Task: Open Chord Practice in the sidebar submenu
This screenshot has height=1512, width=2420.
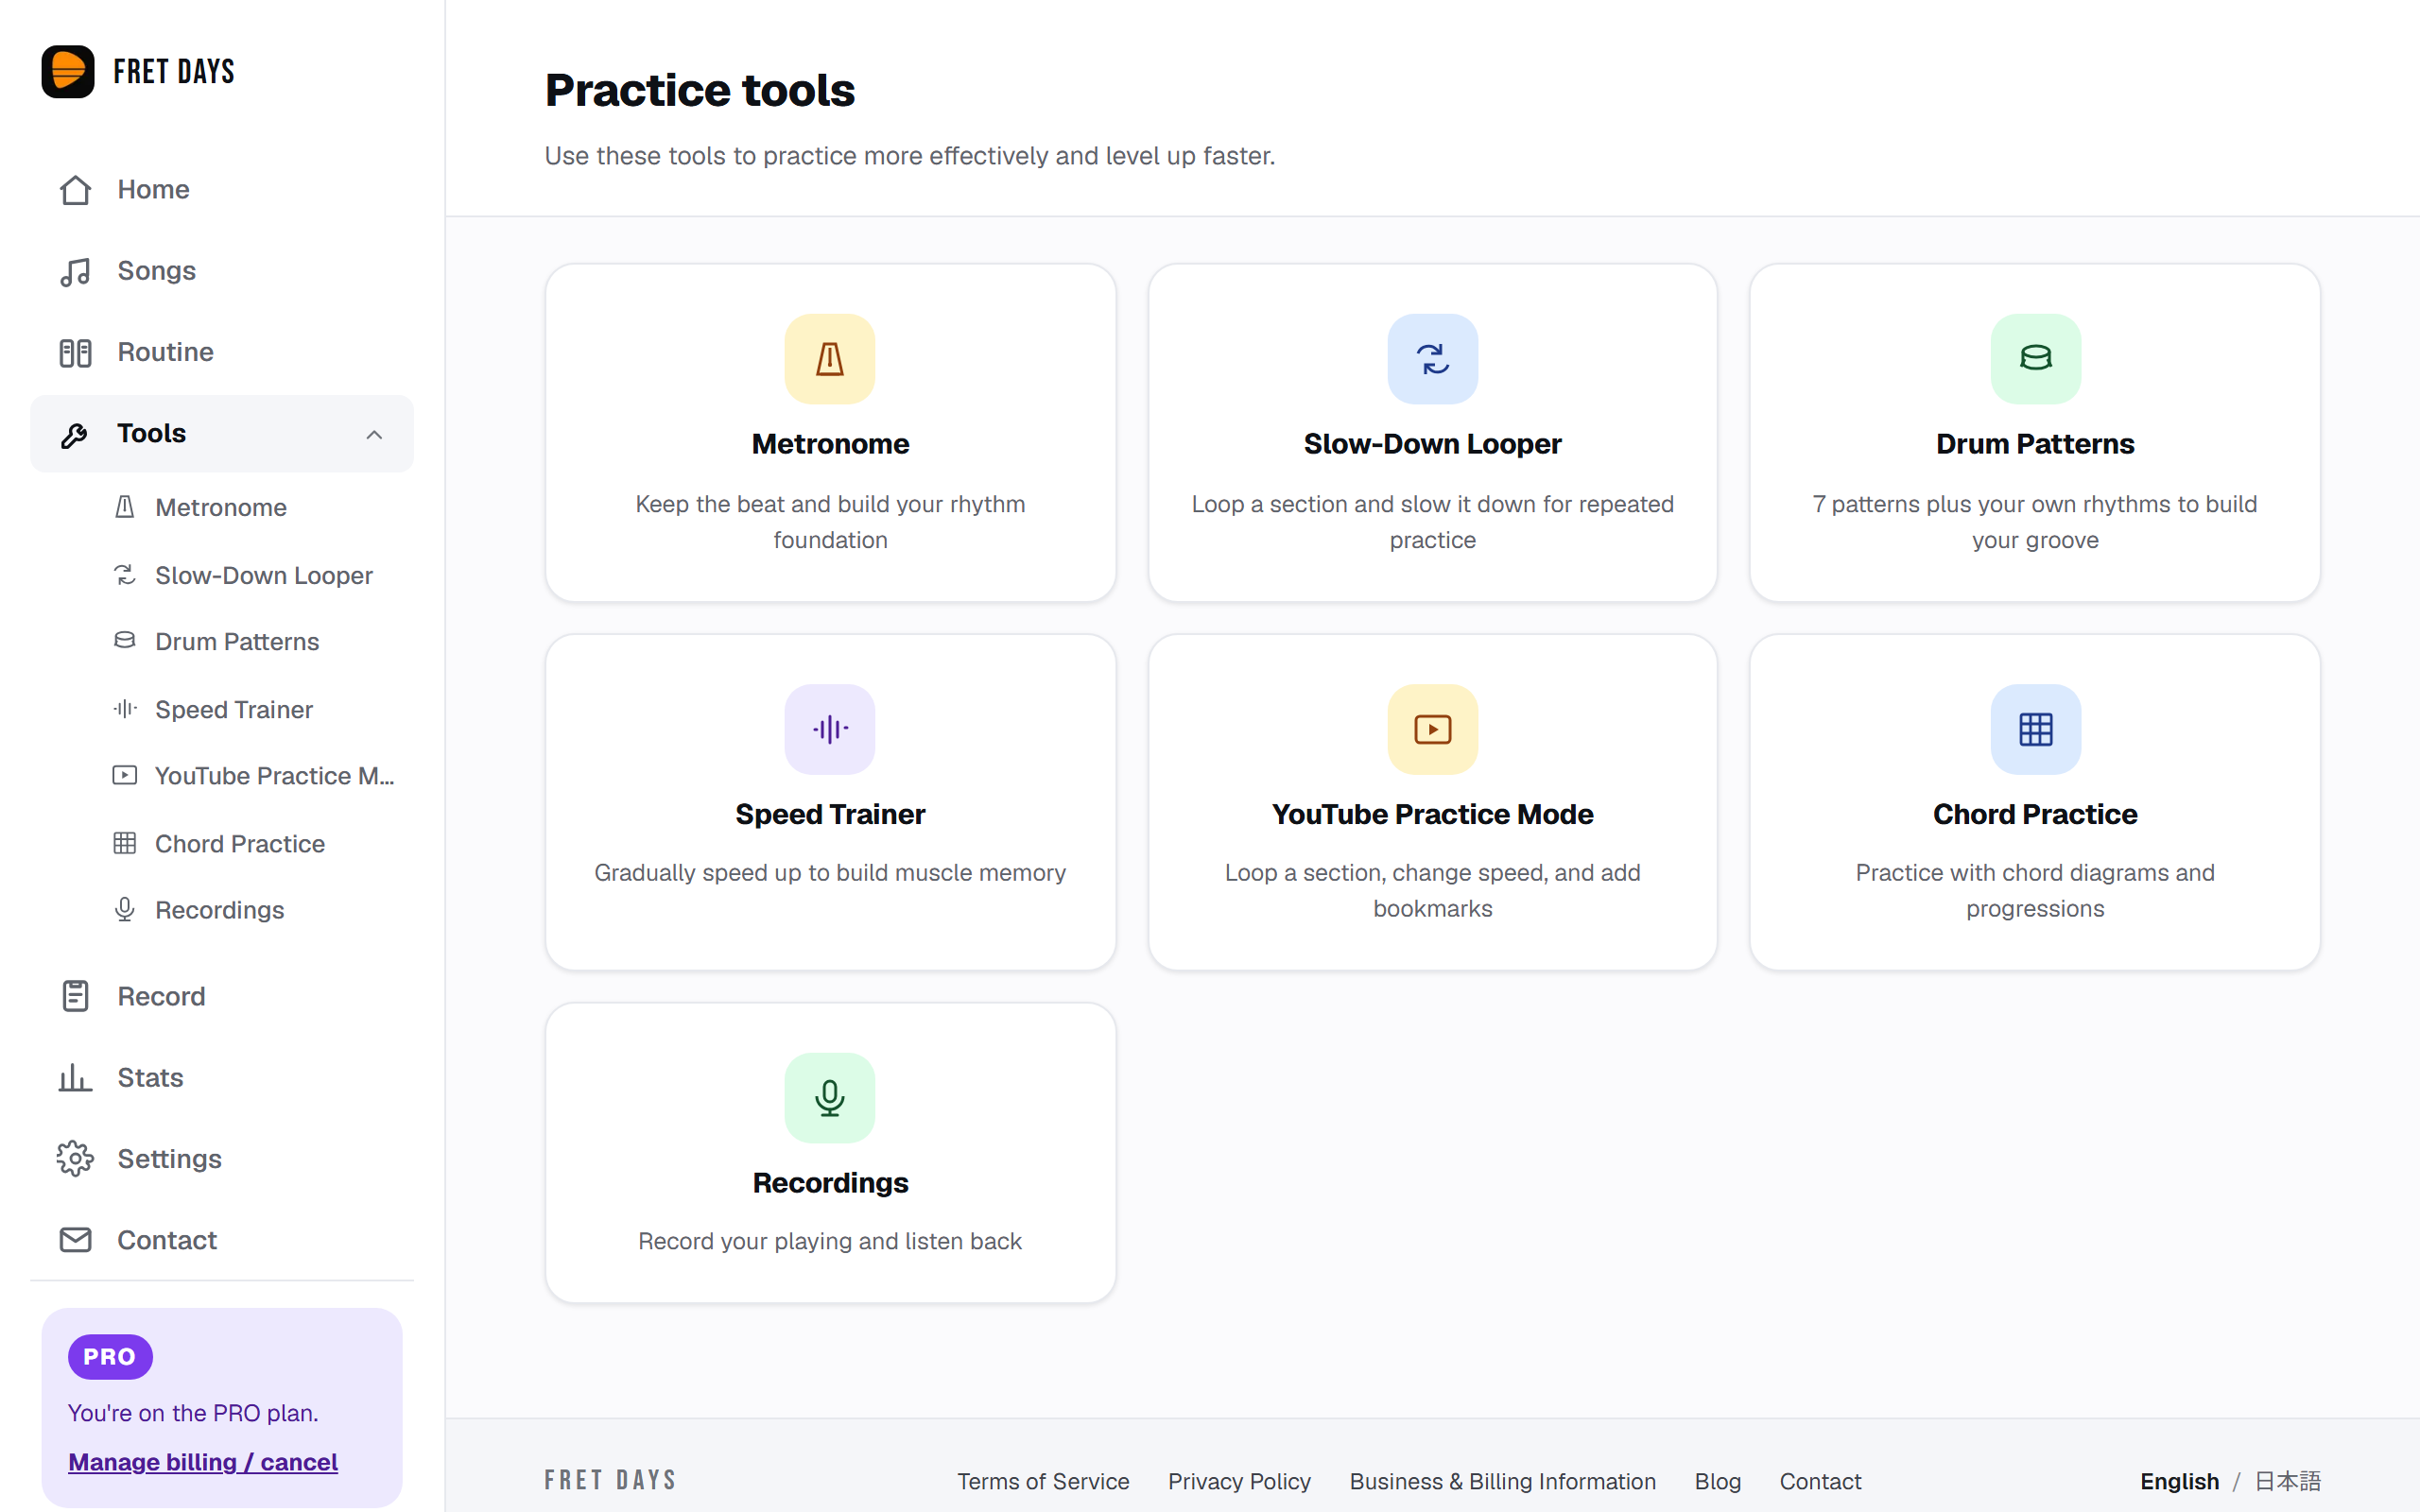Action: click(x=239, y=844)
